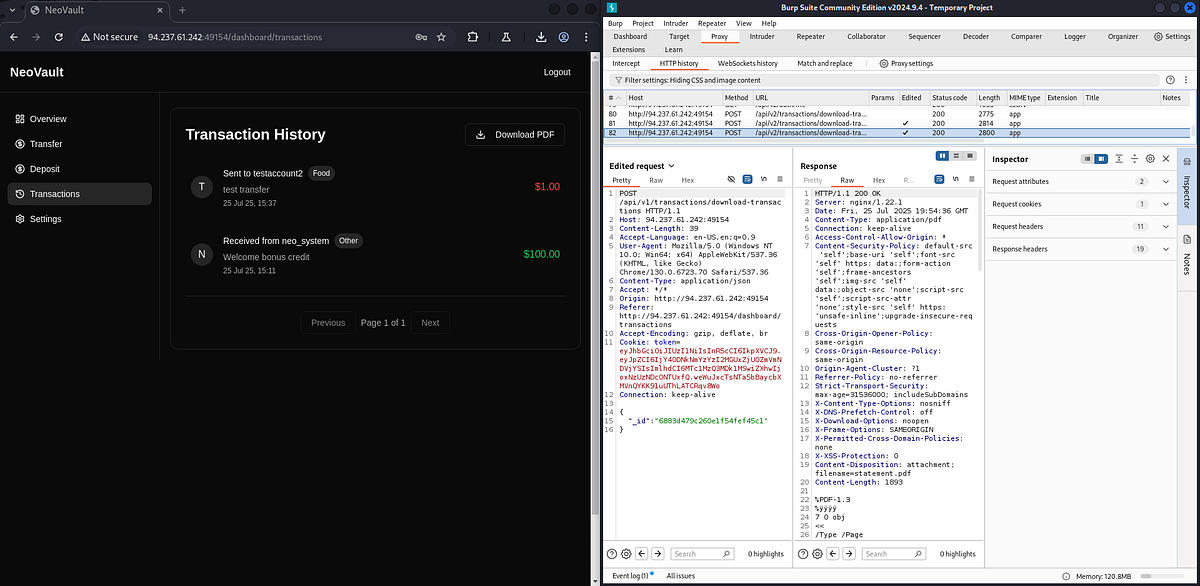Image resolution: width=1200 pixels, height=586 pixels.
Task: Click the browser downloads icon
Action: click(541, 37)
